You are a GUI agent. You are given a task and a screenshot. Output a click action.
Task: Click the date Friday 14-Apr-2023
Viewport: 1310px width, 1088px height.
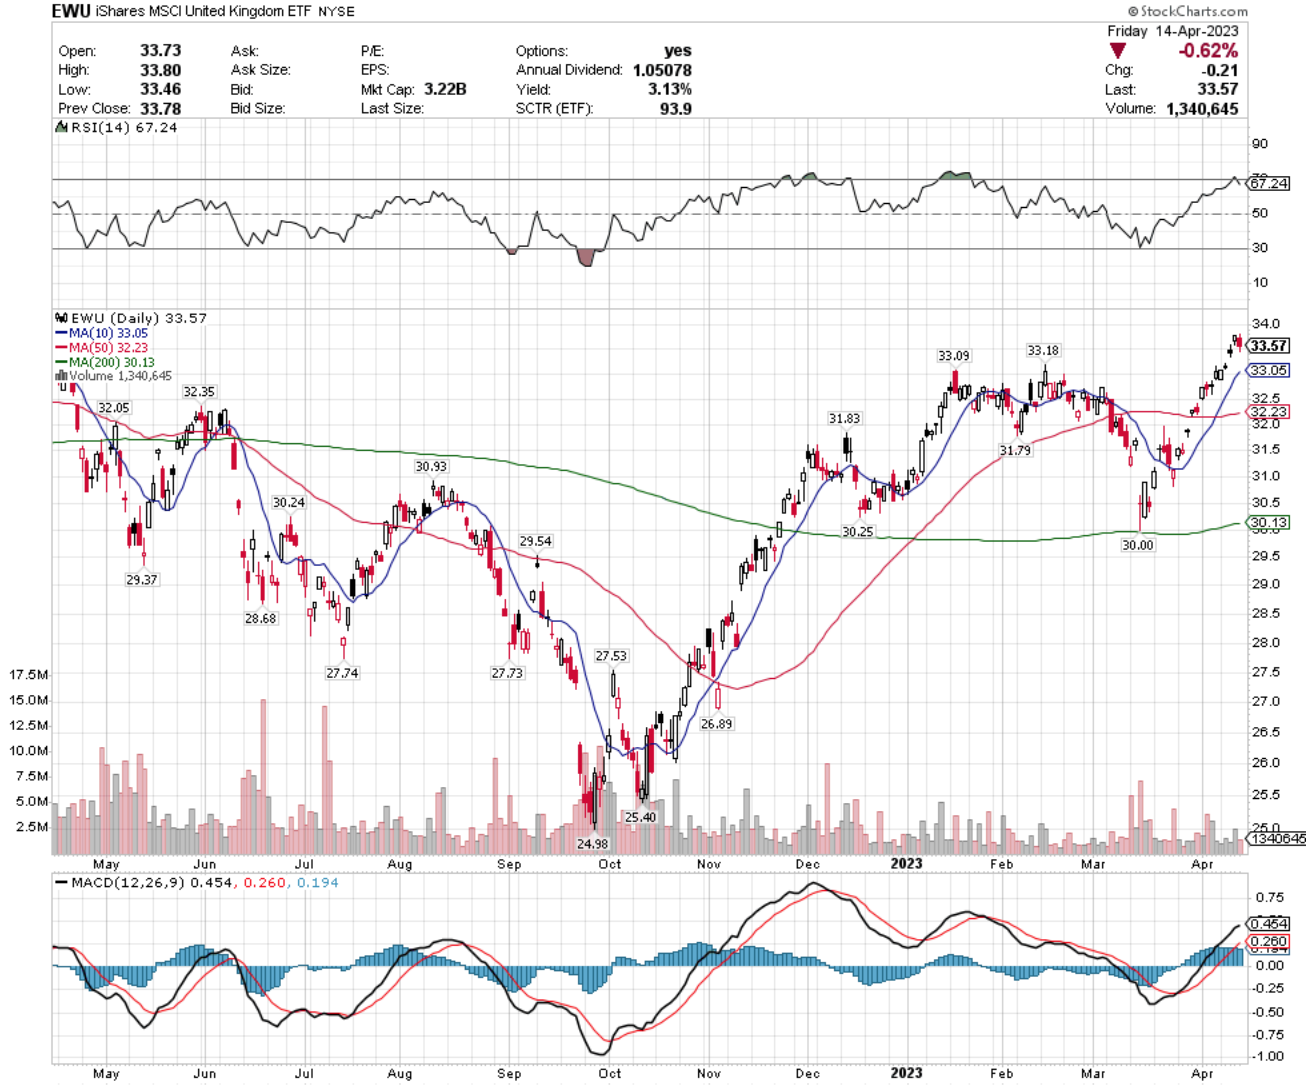[x=1173, y=31]
